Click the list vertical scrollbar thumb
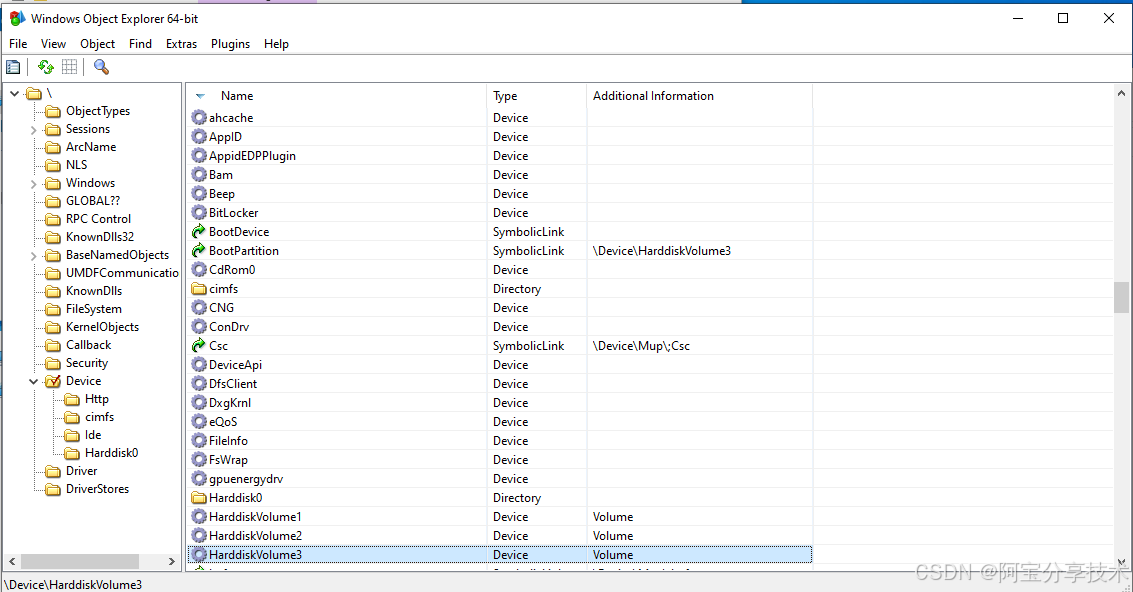The width and height of the screenshot is (1133, 592). point(1121,297)
